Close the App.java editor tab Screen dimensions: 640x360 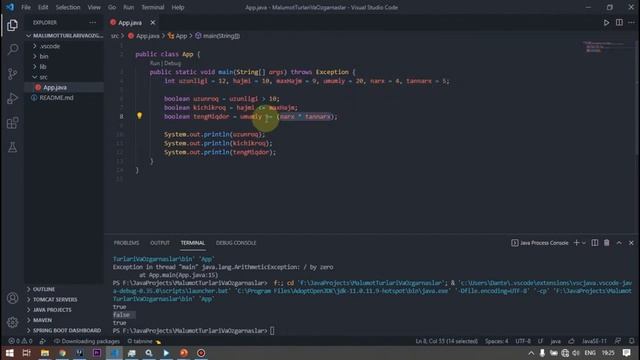(153, 22)
